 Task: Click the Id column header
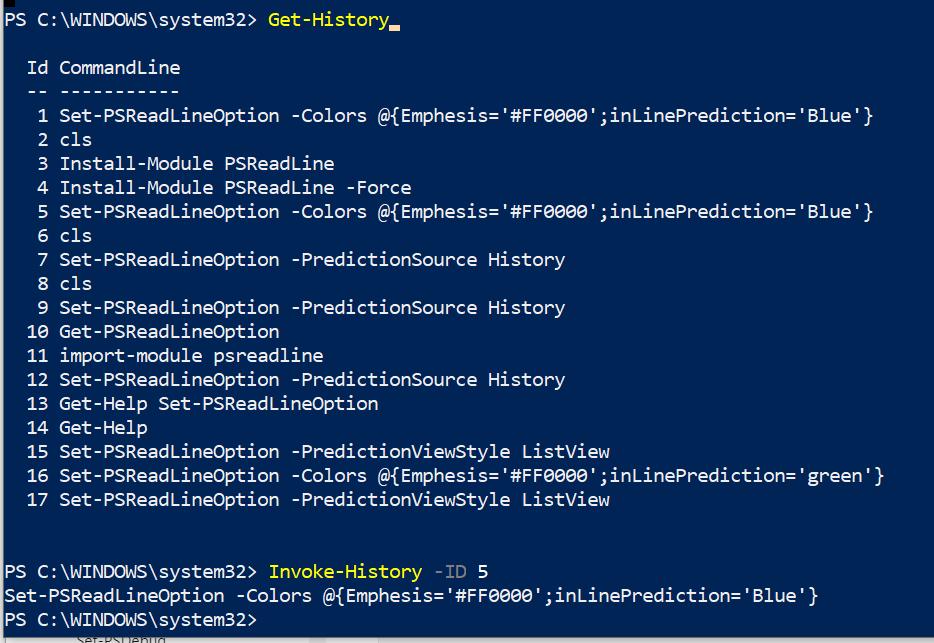tap(37, 68)
